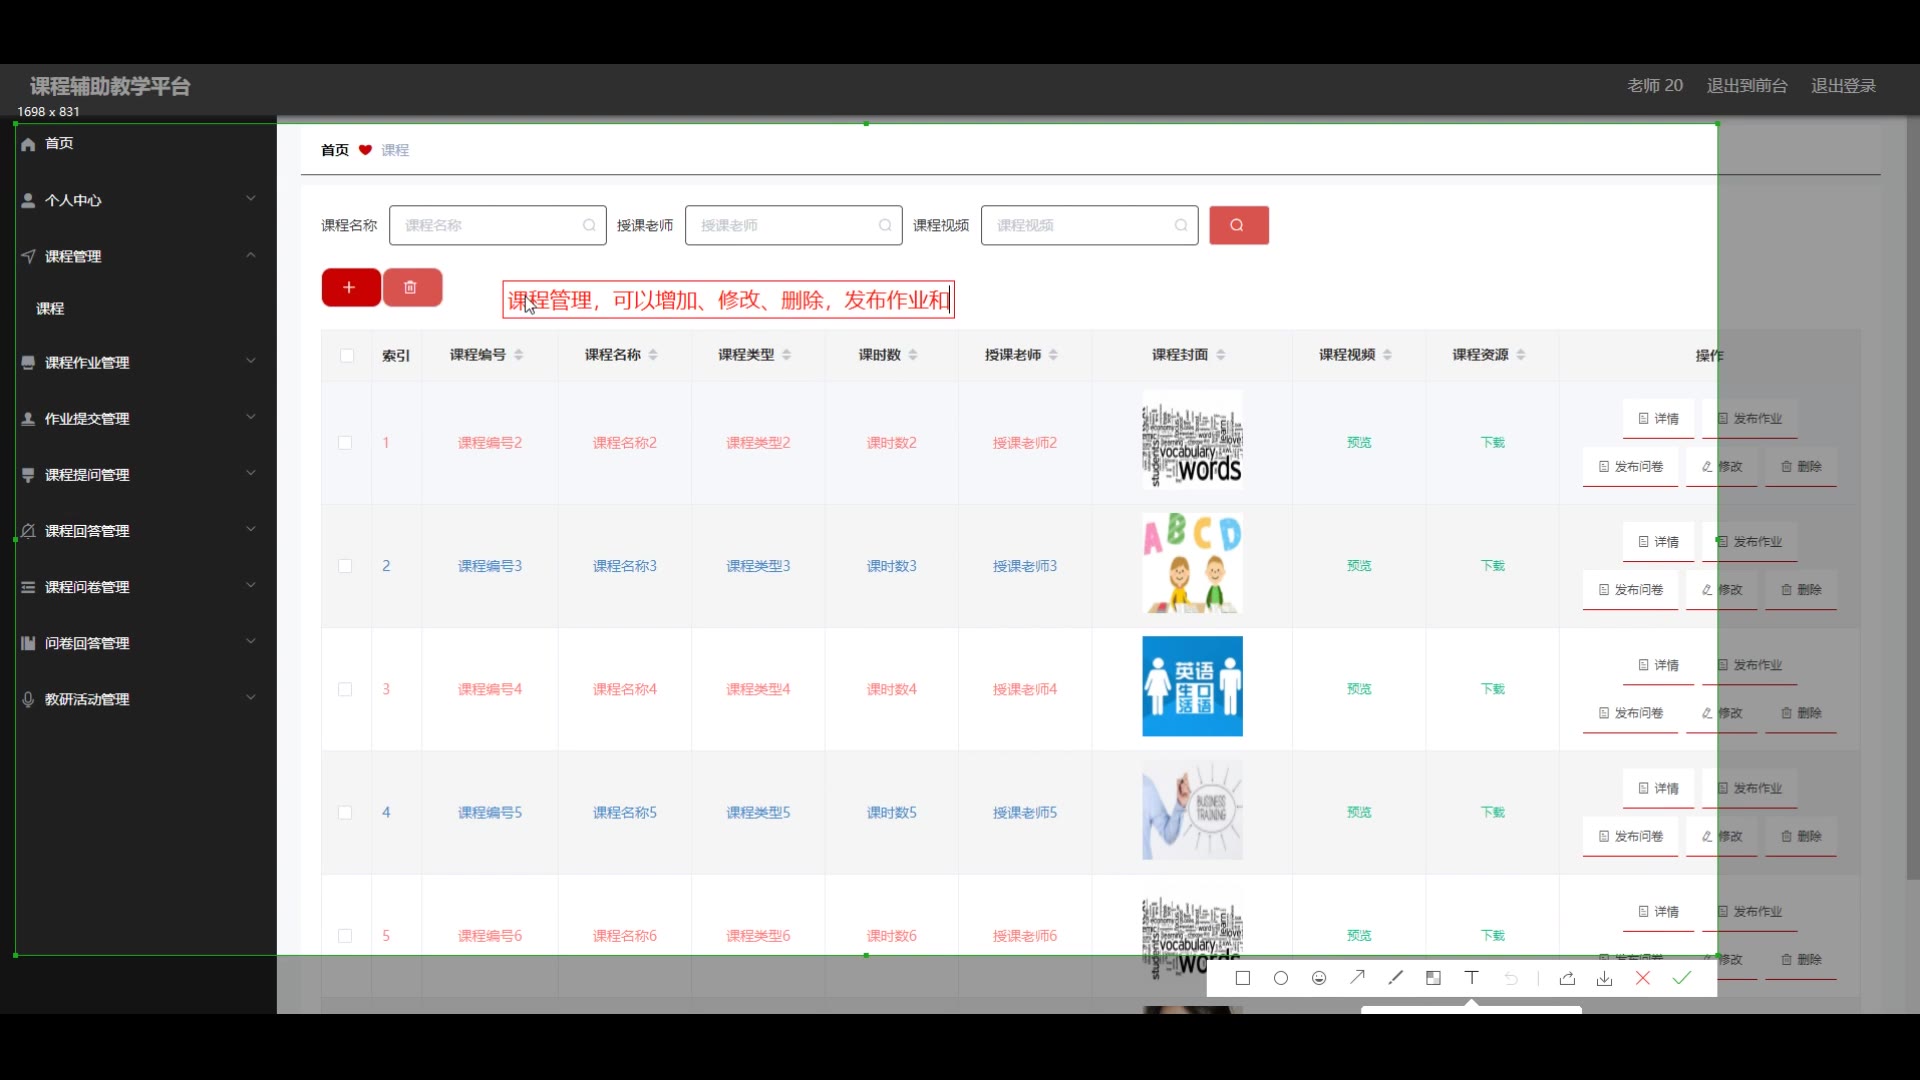Tick checkbox for row 3
This screenshot has width=1920, height=1080.
[345, 689]
